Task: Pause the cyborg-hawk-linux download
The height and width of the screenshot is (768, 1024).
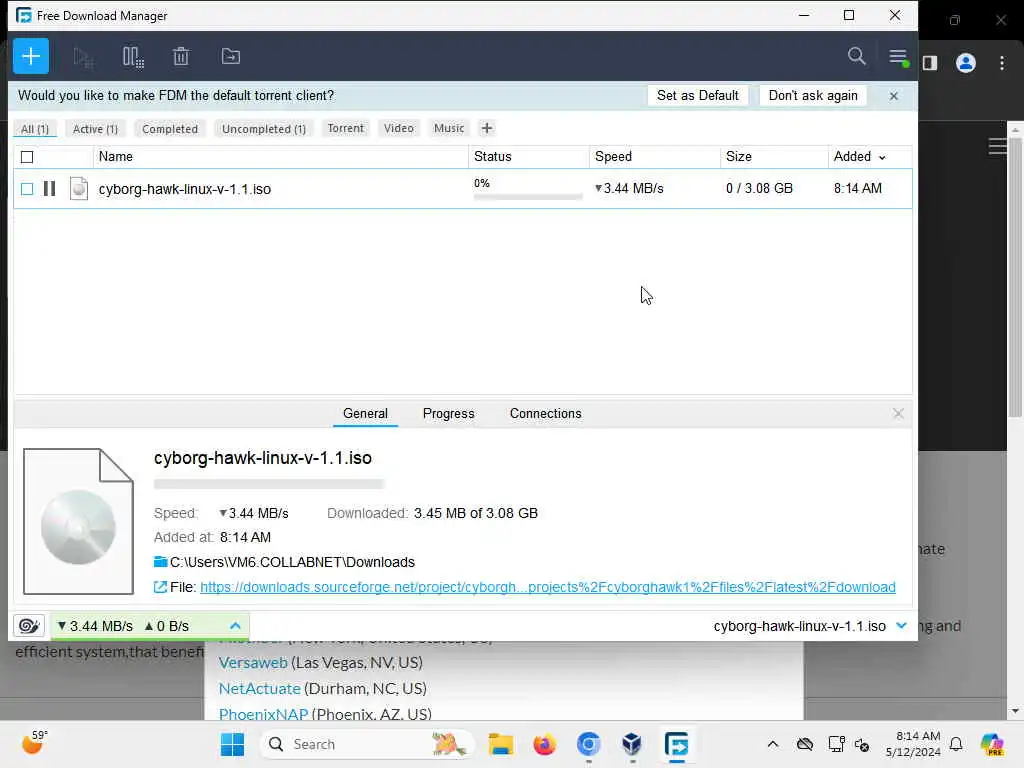Action: (49, 189)
